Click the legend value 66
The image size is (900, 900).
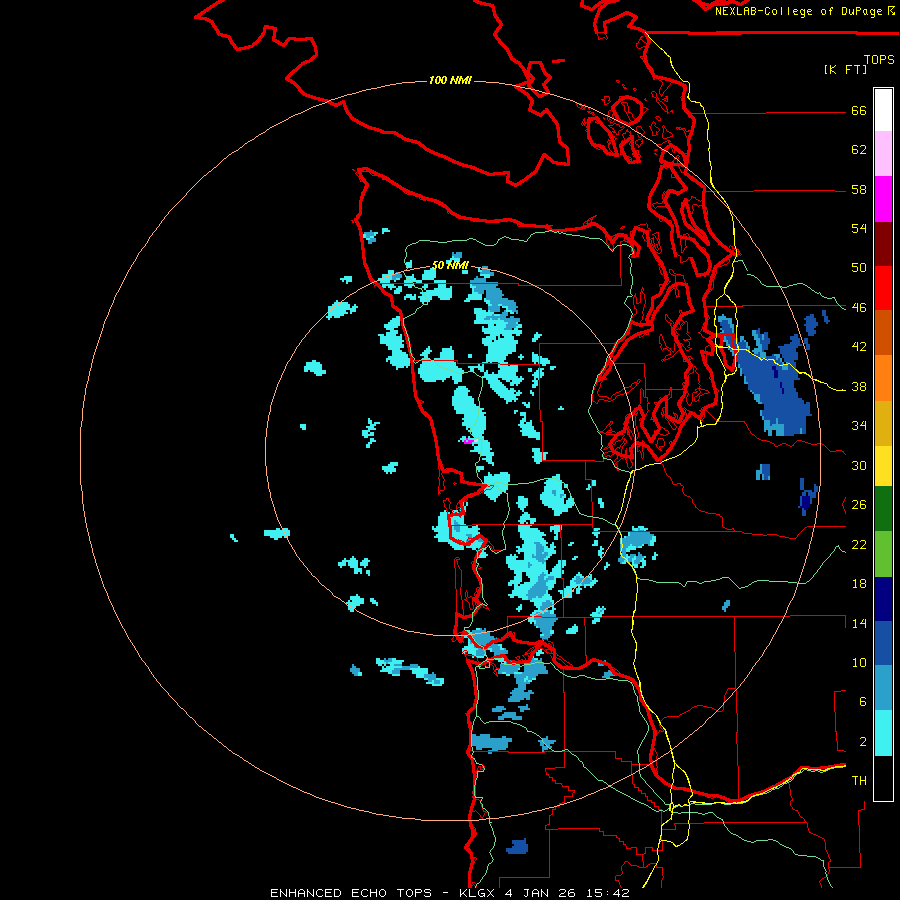coord(859,111)
